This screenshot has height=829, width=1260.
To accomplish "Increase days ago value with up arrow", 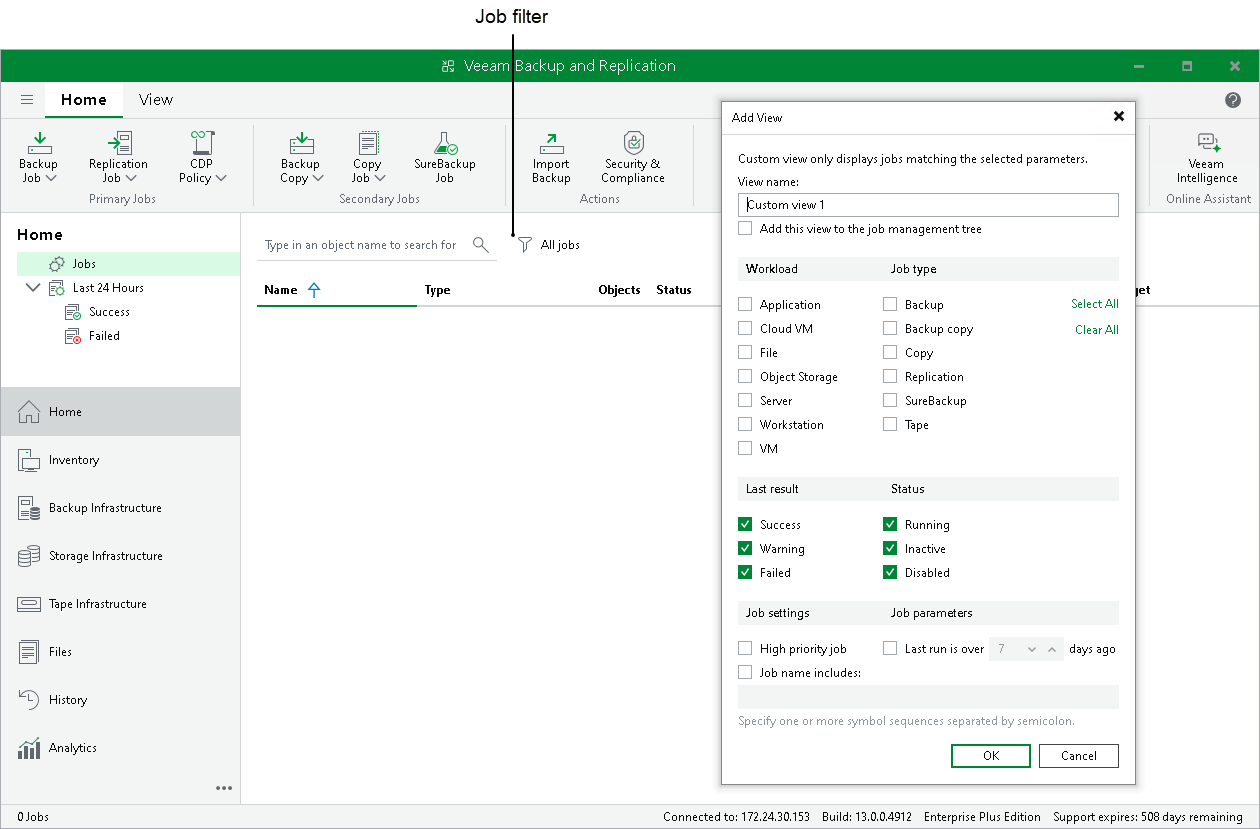I will [1052, 649].
